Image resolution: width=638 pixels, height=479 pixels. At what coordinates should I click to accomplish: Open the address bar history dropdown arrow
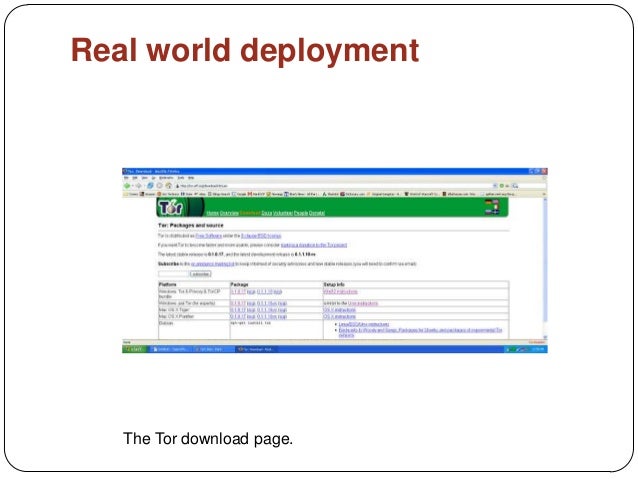click(x=495, y=186)
